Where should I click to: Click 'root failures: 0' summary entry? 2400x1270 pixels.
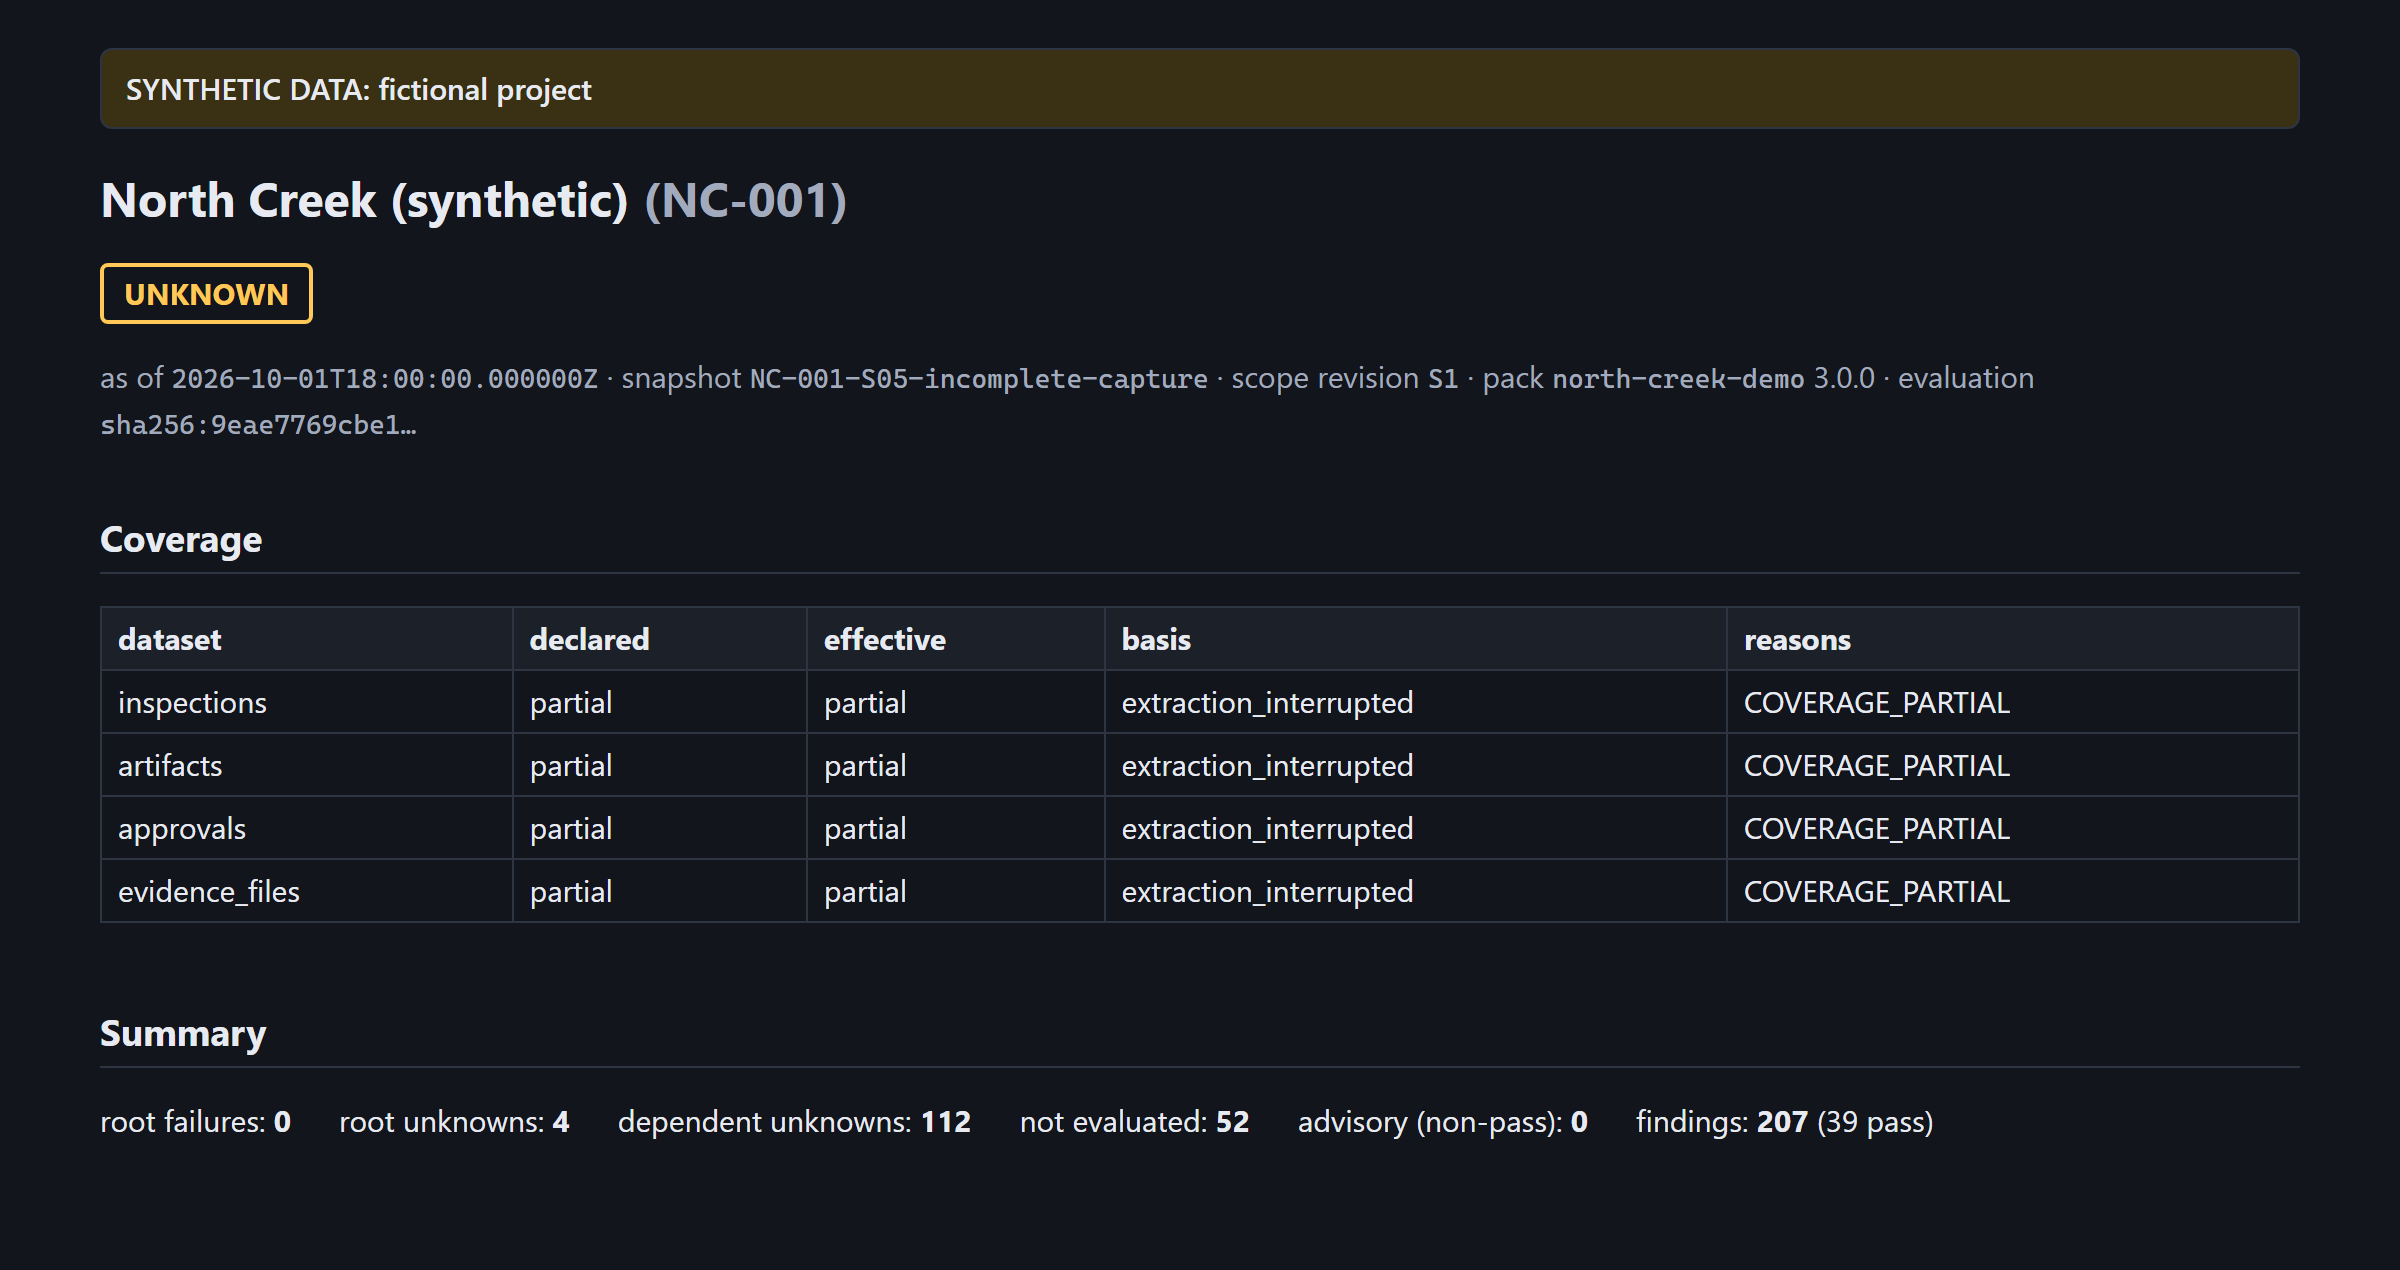tap(195, 1122)
